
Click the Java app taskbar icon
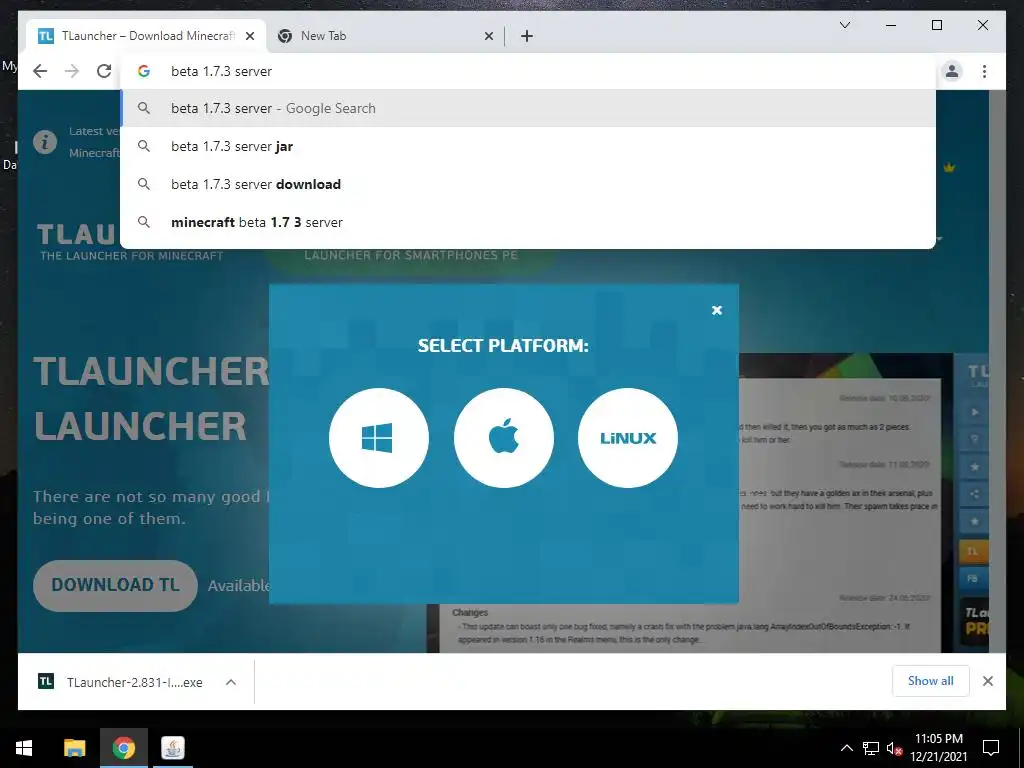173,748
